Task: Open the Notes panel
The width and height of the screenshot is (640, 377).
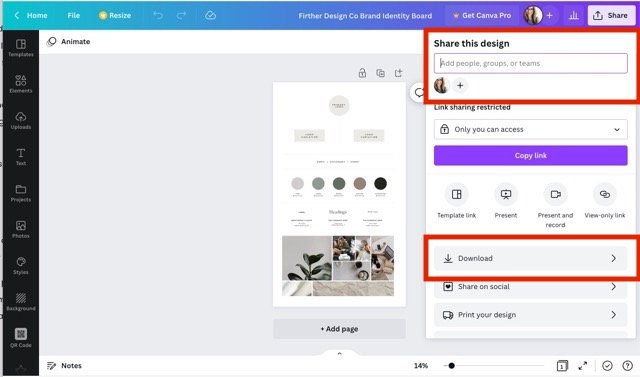Action: tap(64, 366)
